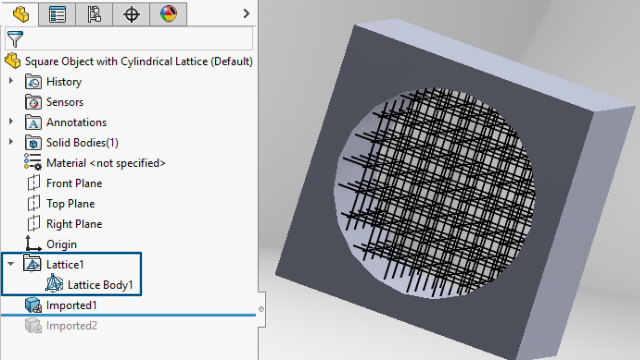Open the DimXpertManager crosshair tab
This screenshot has width=640, height=360.
click(x=131, y=14)
